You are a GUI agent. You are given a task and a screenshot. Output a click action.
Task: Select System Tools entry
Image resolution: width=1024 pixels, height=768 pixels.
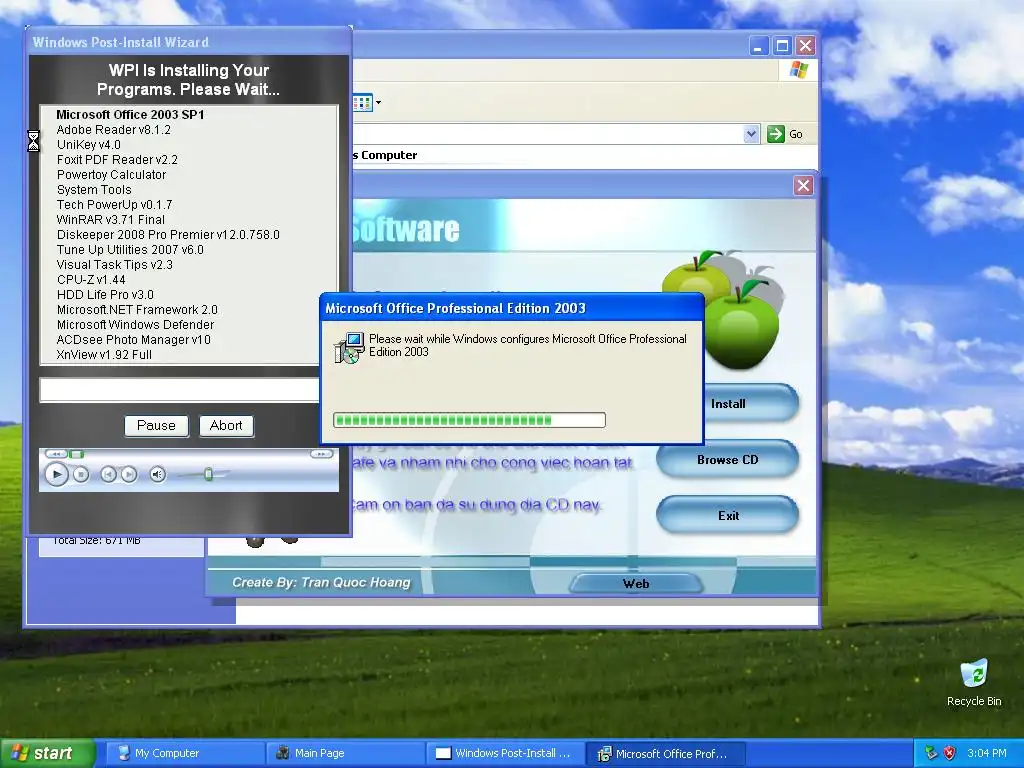(94, 190)
